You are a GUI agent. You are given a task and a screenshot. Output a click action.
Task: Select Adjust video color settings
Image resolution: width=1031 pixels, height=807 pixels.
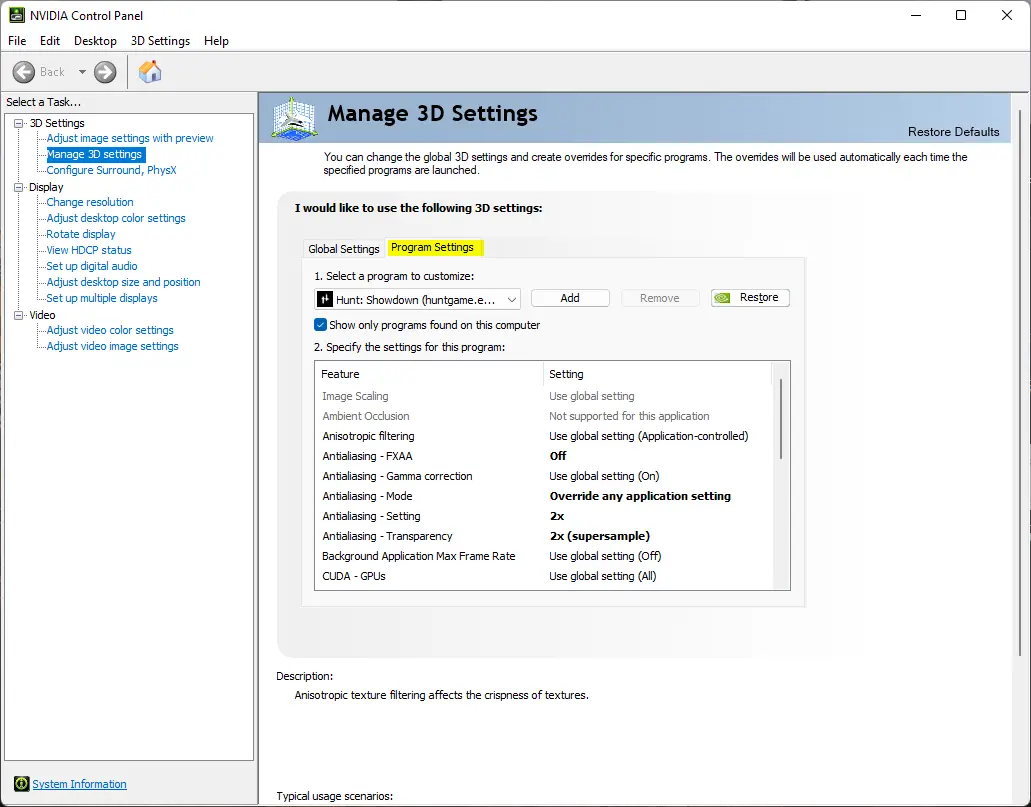(x=110, y=330)
